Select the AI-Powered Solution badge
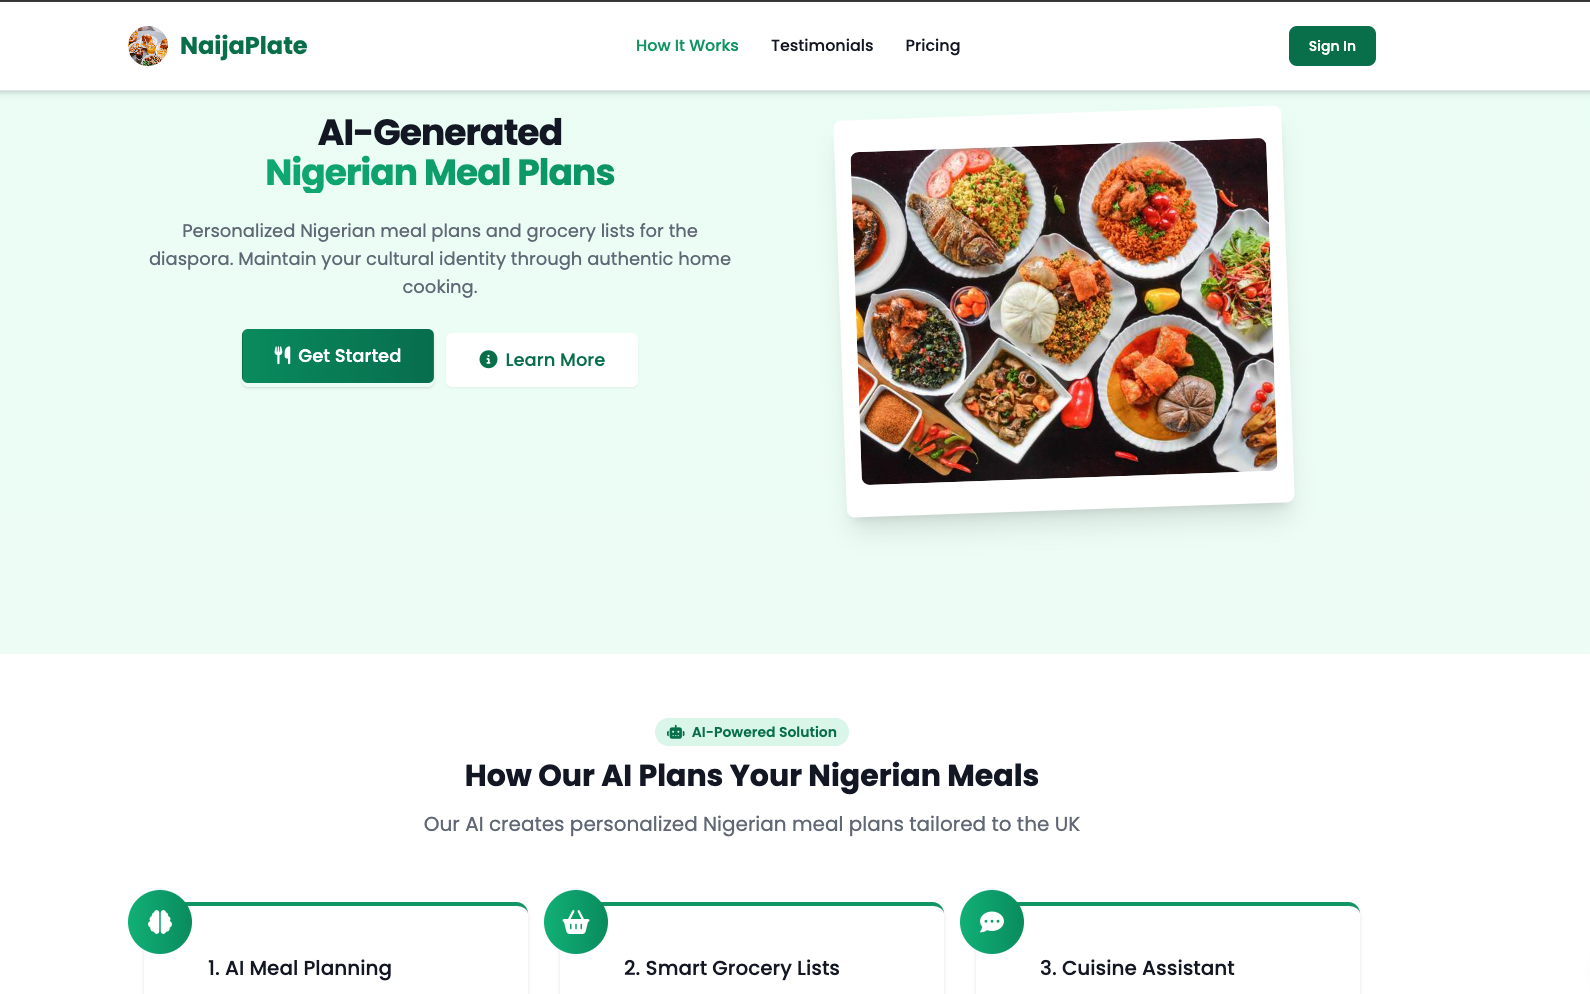 tap(752, 732)
